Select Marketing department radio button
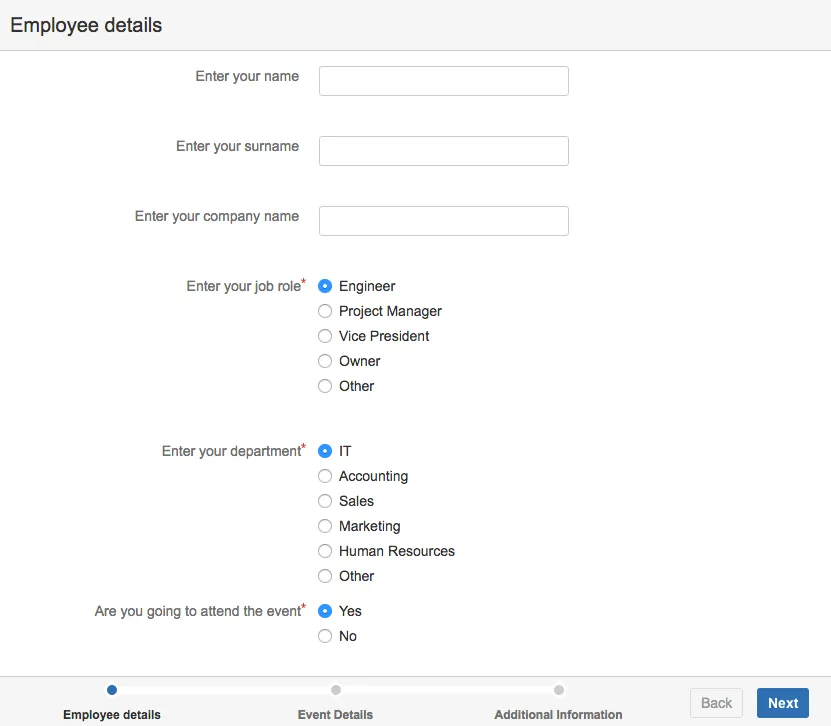This screenshot has height=726, width=831. [x=325, y=526]
